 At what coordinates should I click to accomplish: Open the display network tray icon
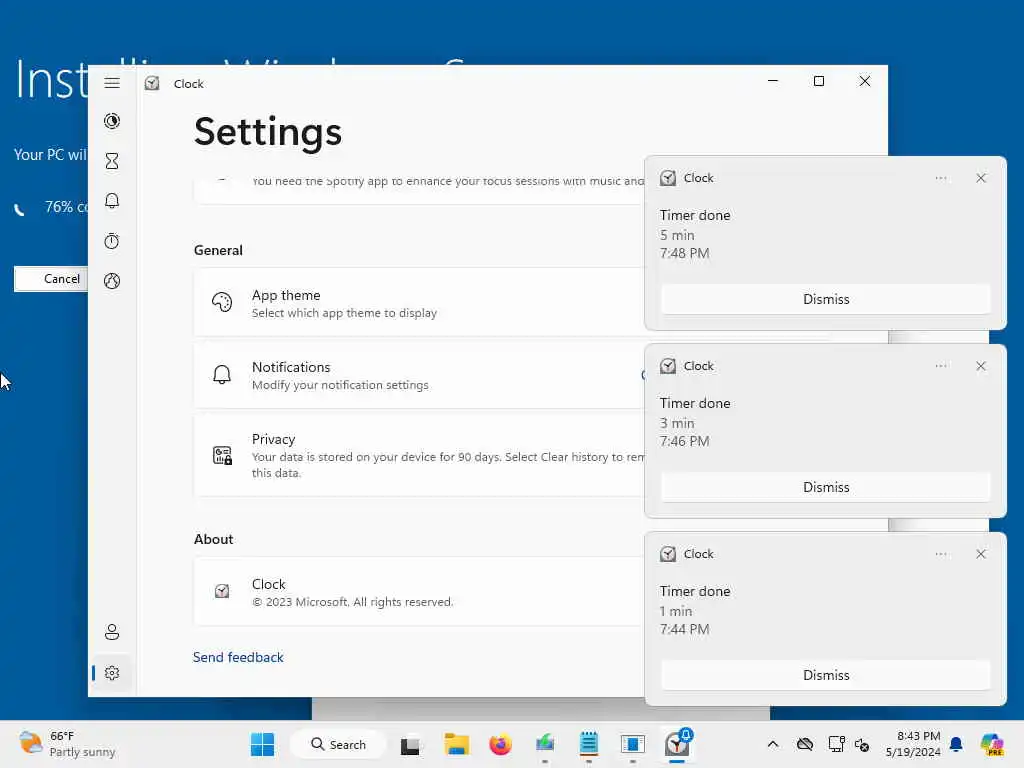coord(836,744)
